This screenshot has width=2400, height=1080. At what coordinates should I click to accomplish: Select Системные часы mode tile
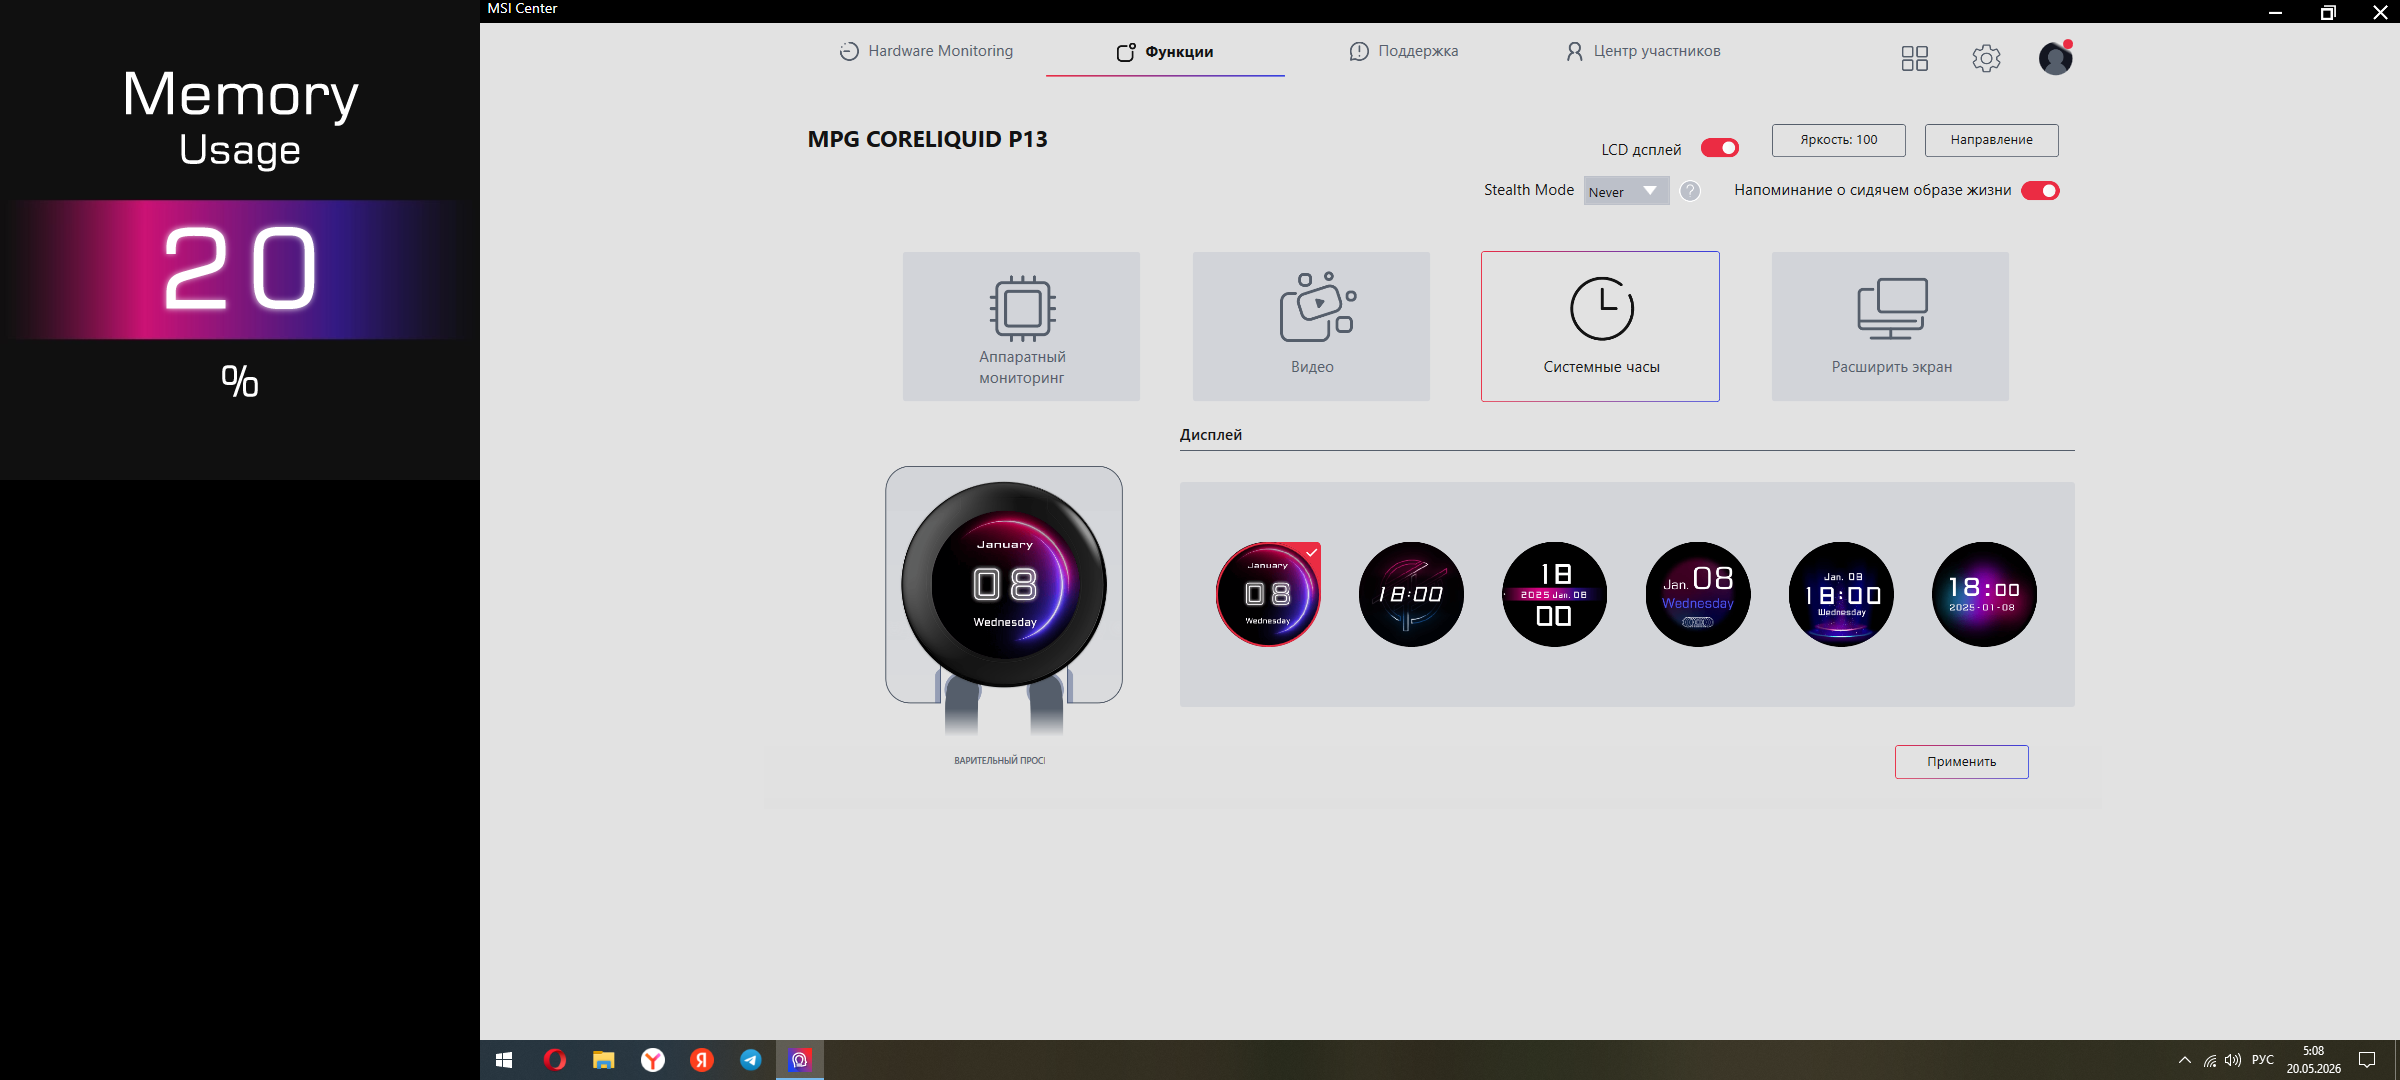point(1601,326)
